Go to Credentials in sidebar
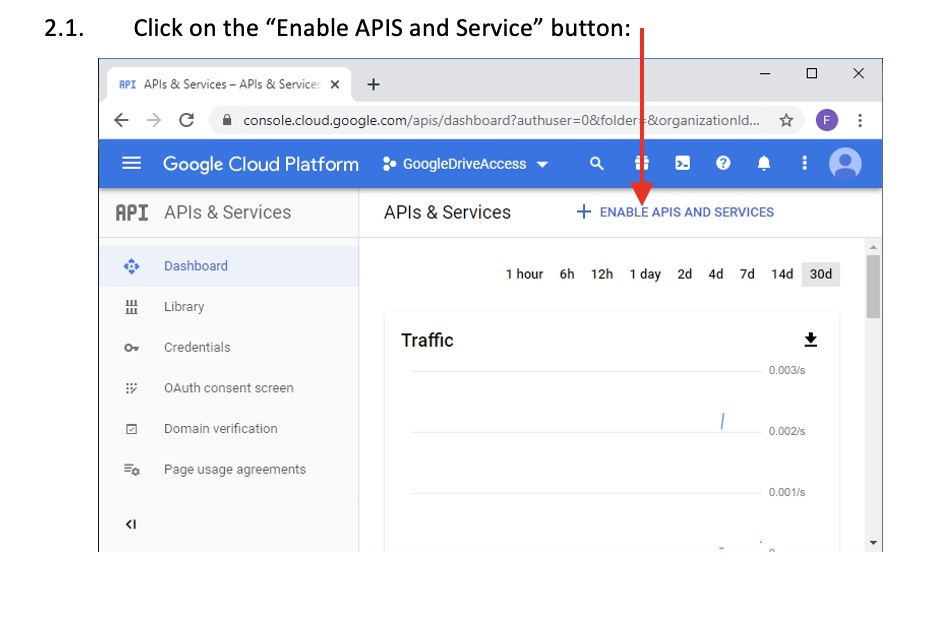The width and height of the screenshot is (944, 628). click(197, 347)
